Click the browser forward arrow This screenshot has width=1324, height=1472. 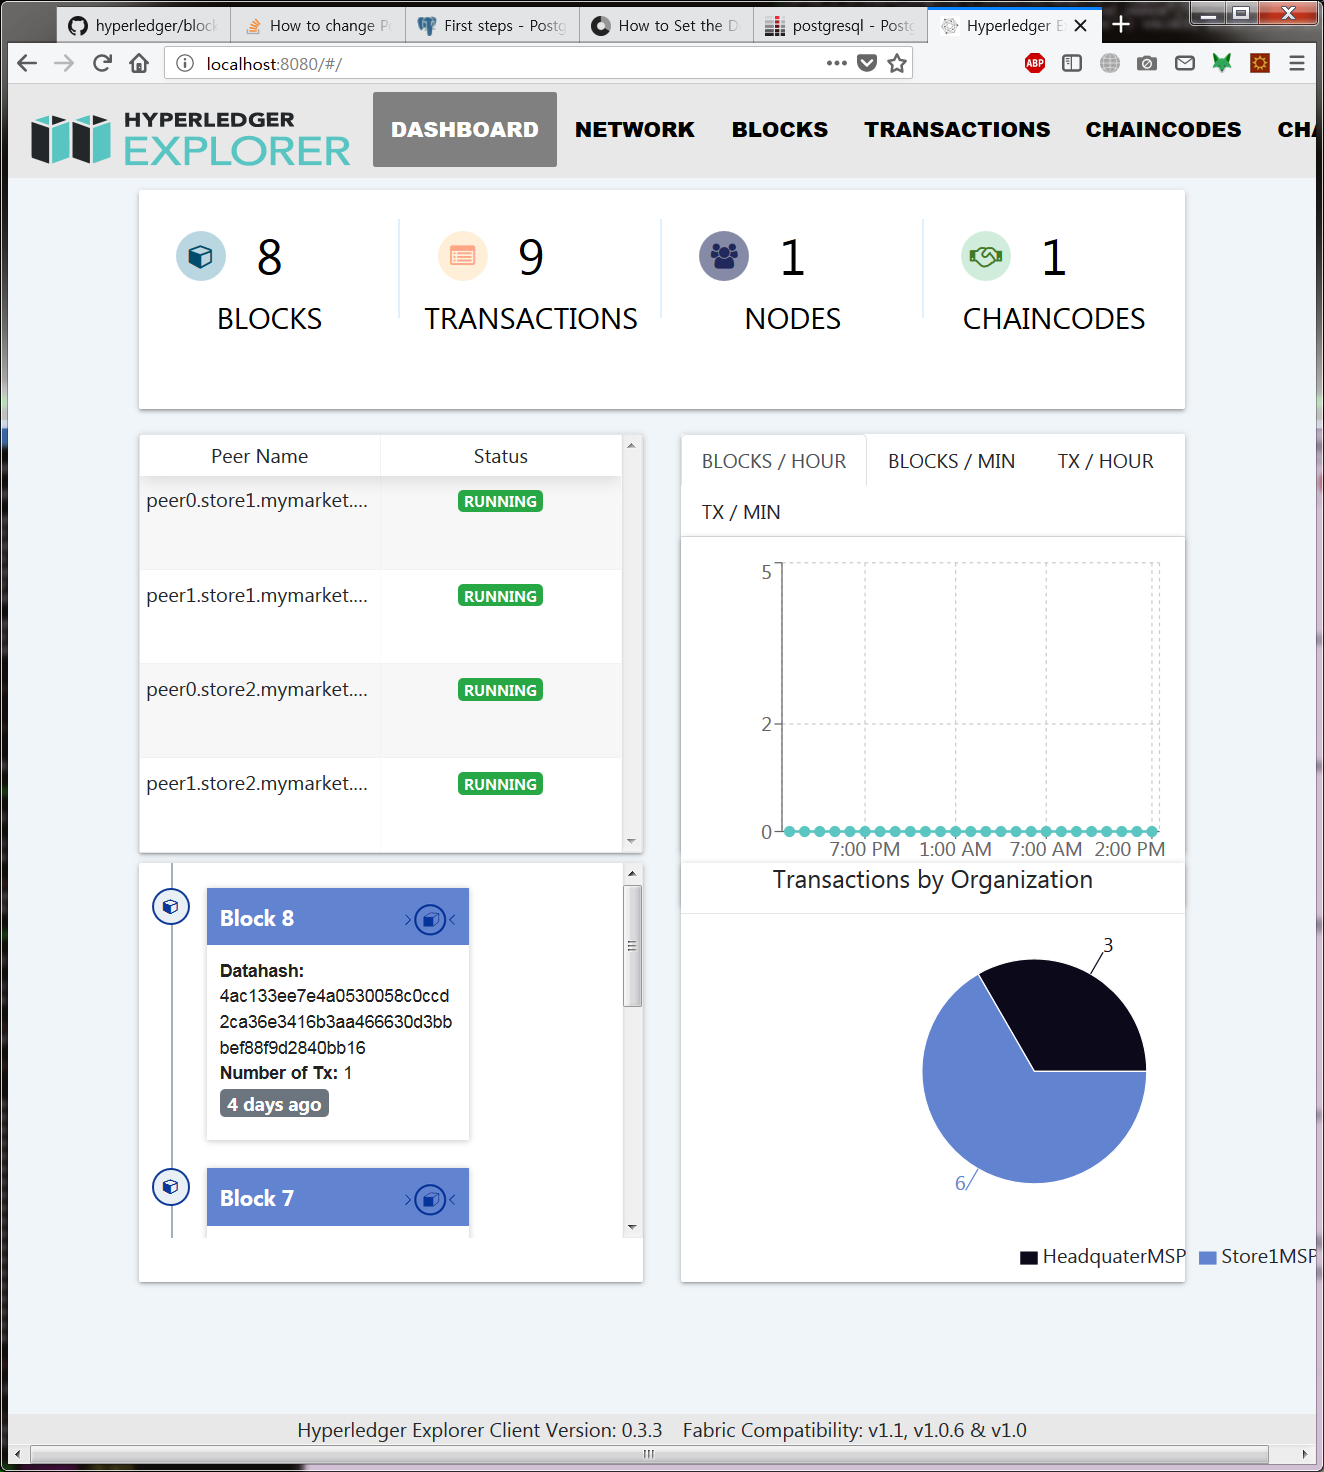click(x=64, y=64)
